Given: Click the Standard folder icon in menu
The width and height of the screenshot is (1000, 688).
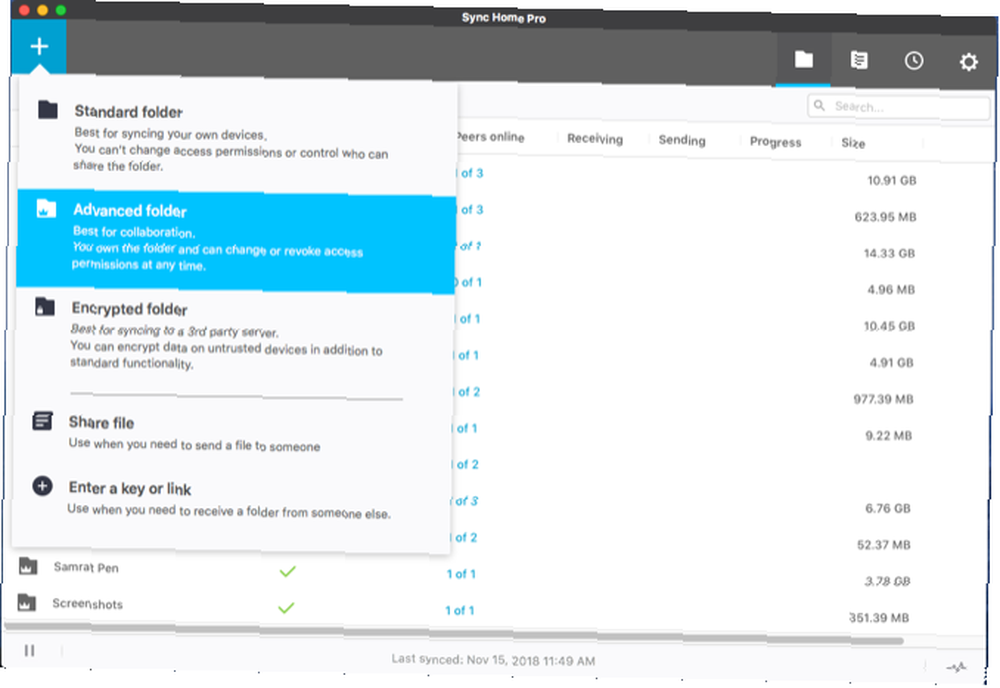Looking at the screenshot, I should (x=48, y=110).
